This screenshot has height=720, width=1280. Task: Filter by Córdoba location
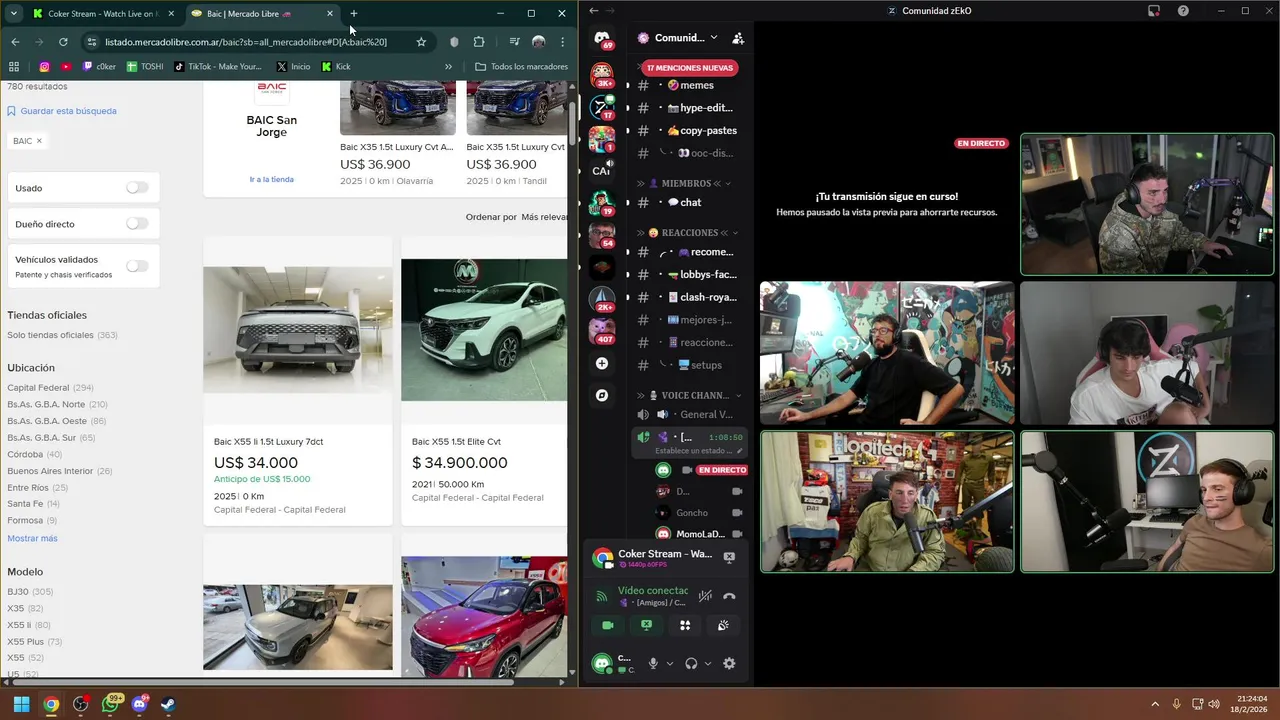25,455
